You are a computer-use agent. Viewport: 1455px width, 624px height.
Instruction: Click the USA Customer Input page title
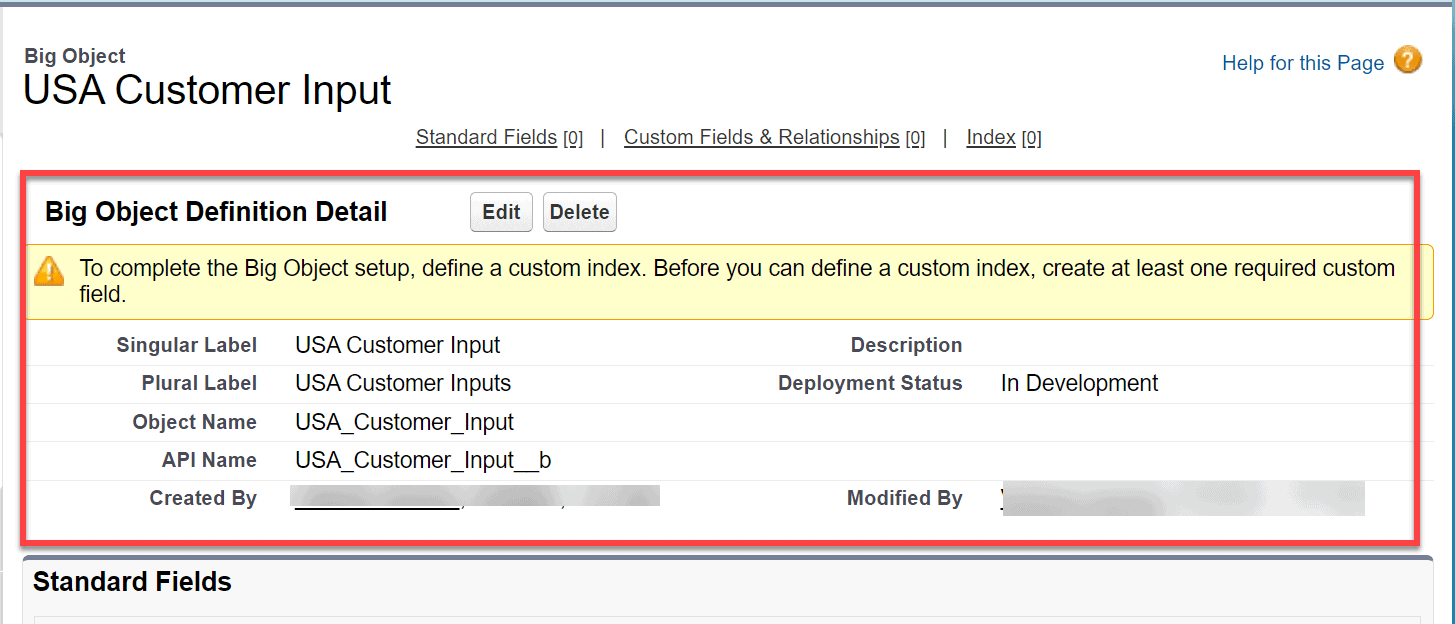click(x=207, y=90)
